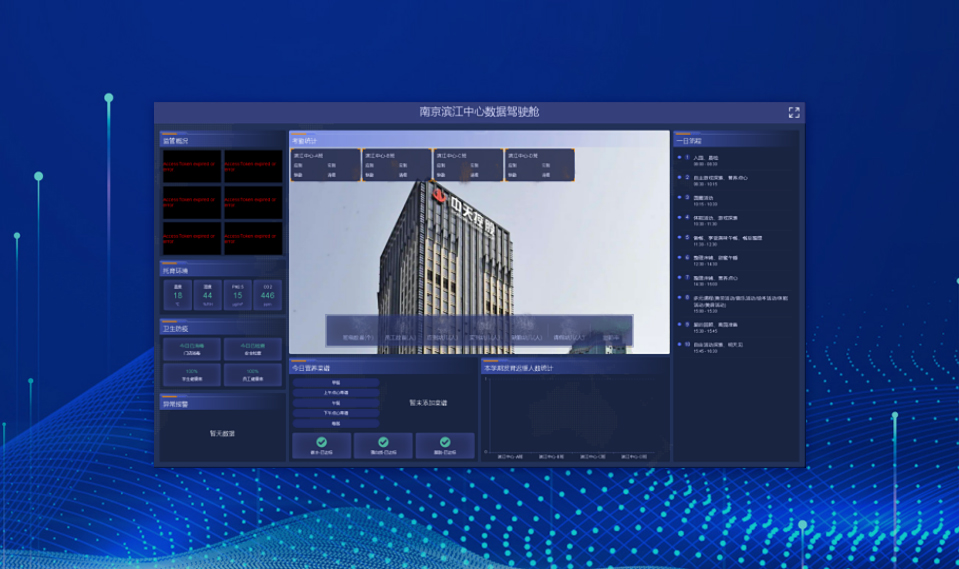Click chart axis label 滨江中心-A班

pos(510,456)
